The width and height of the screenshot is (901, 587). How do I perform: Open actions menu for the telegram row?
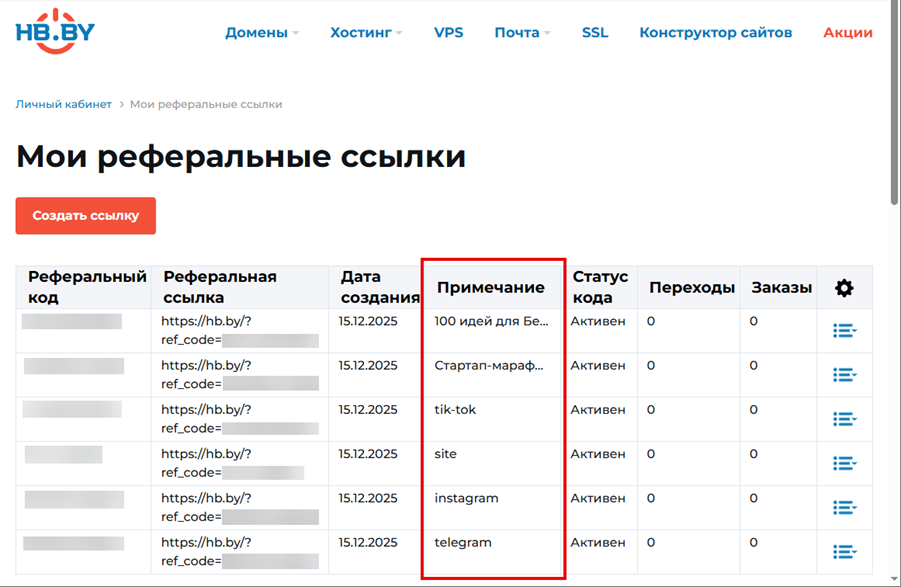845,551
